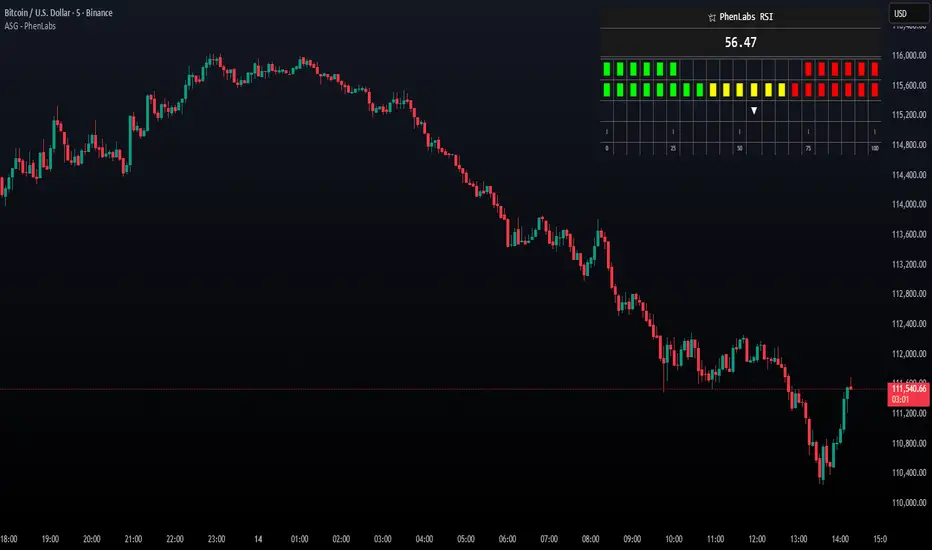Click the 115,600.00 price axis label
932x550 pixels.
[909, 85]
